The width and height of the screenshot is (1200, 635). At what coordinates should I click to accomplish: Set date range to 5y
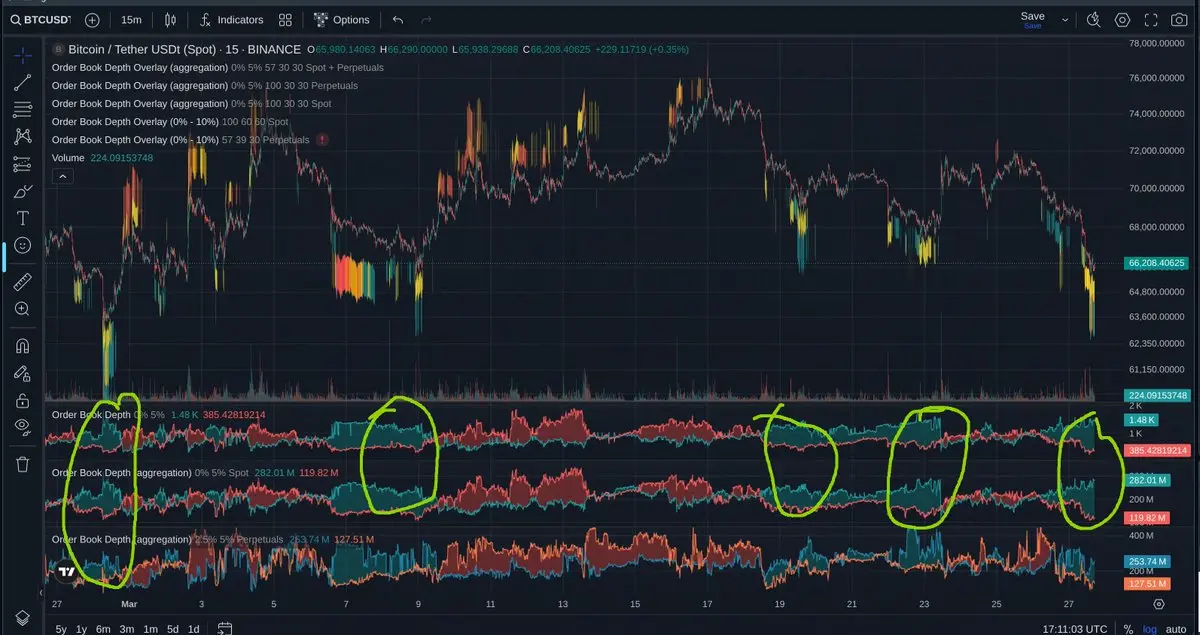61,629
